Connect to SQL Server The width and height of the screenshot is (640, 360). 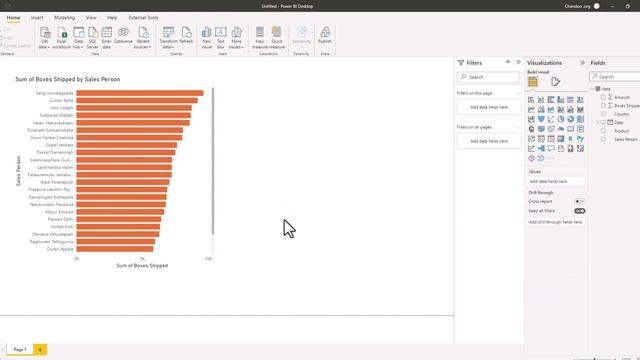pos(93,38)
